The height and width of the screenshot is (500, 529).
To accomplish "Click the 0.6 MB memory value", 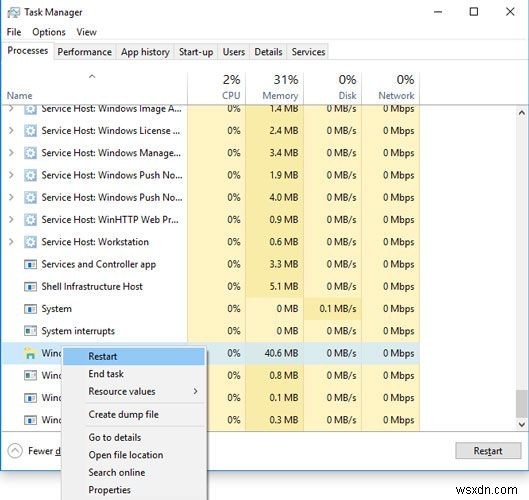I will [x=284, y=242].
